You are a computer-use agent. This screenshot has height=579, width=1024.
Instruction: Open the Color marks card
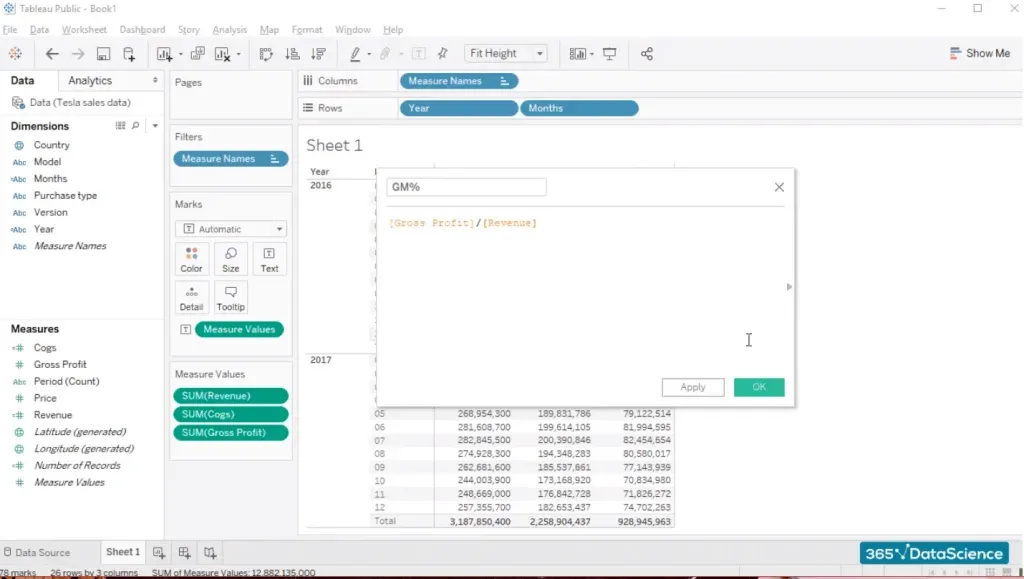point(191,259)
